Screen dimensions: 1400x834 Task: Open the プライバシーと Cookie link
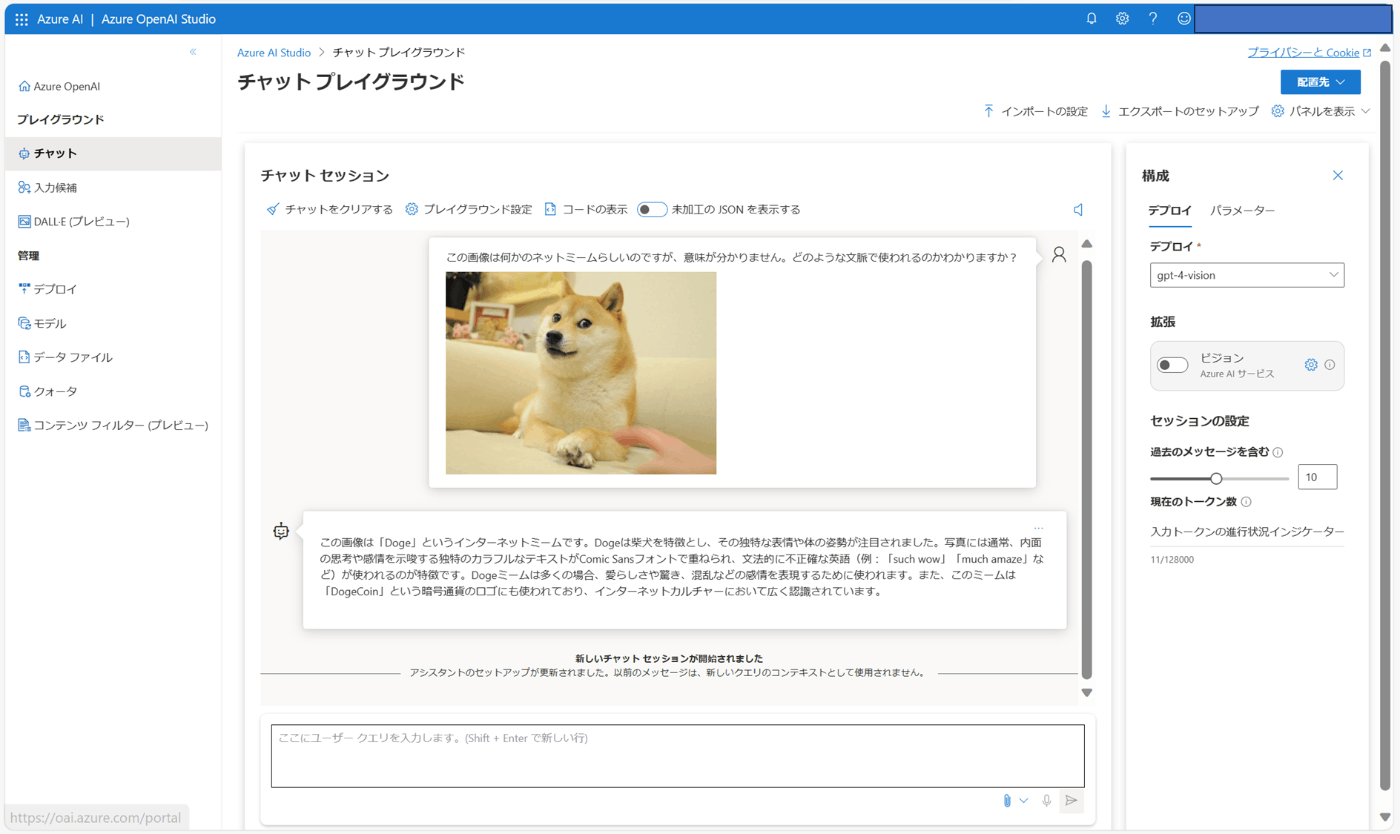(1309, 52)
